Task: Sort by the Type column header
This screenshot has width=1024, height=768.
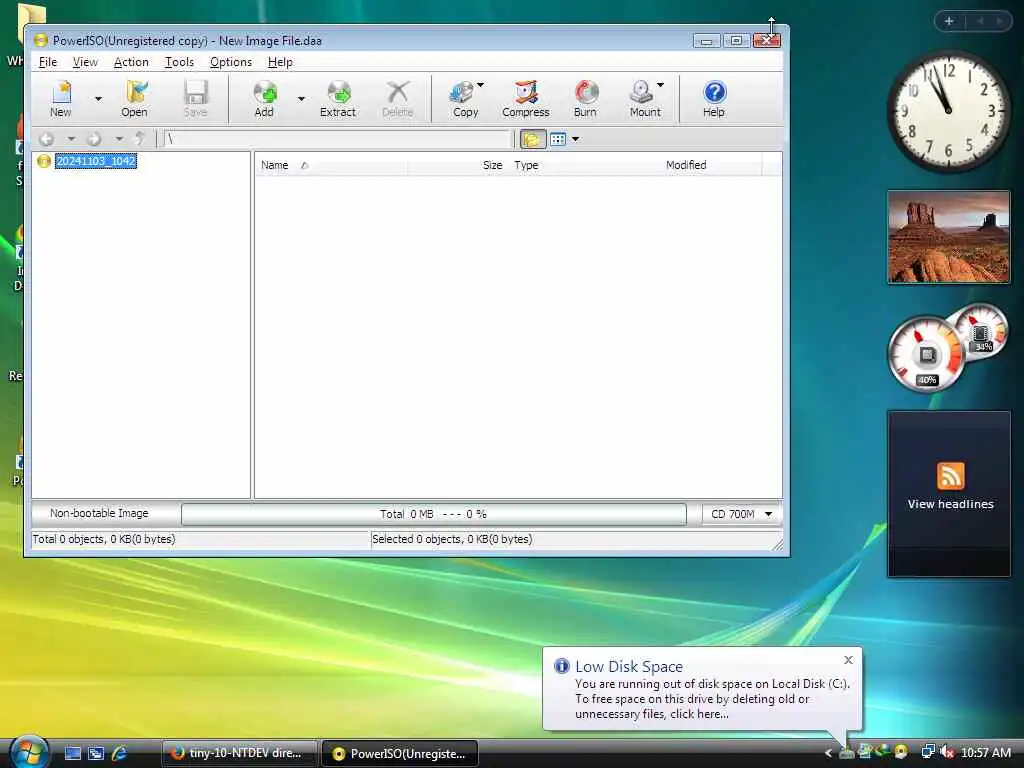Action: (x=584, y=165)
